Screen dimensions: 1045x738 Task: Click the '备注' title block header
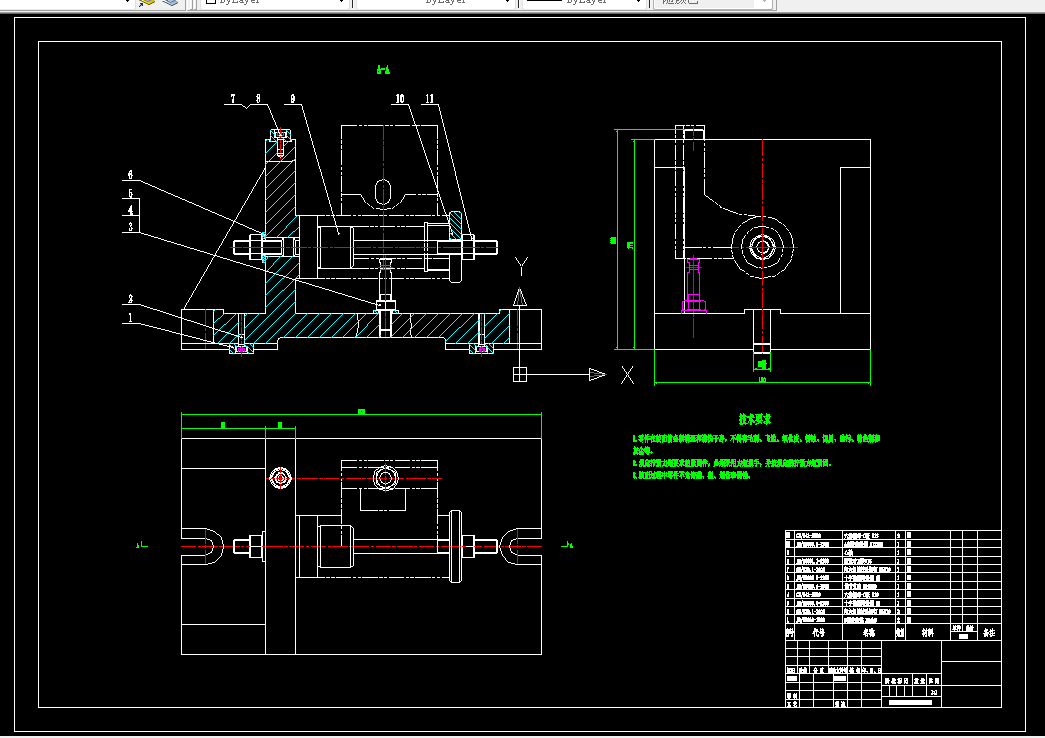989,633
